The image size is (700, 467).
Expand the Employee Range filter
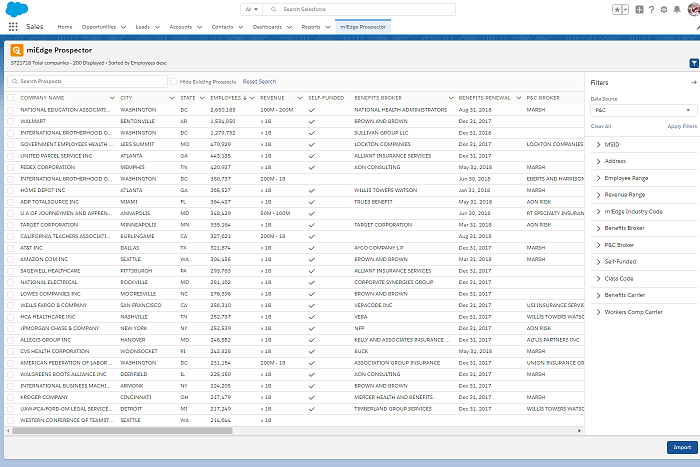[x=625, y=176]
